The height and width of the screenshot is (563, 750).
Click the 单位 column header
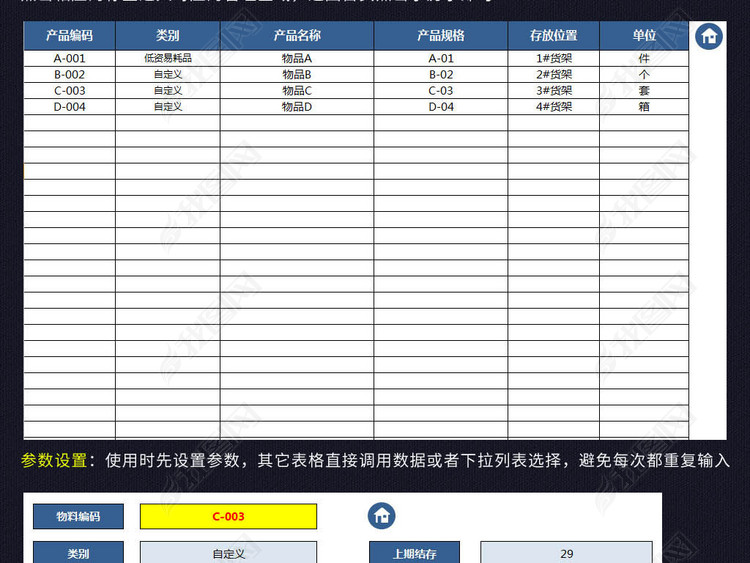[644, 35]
